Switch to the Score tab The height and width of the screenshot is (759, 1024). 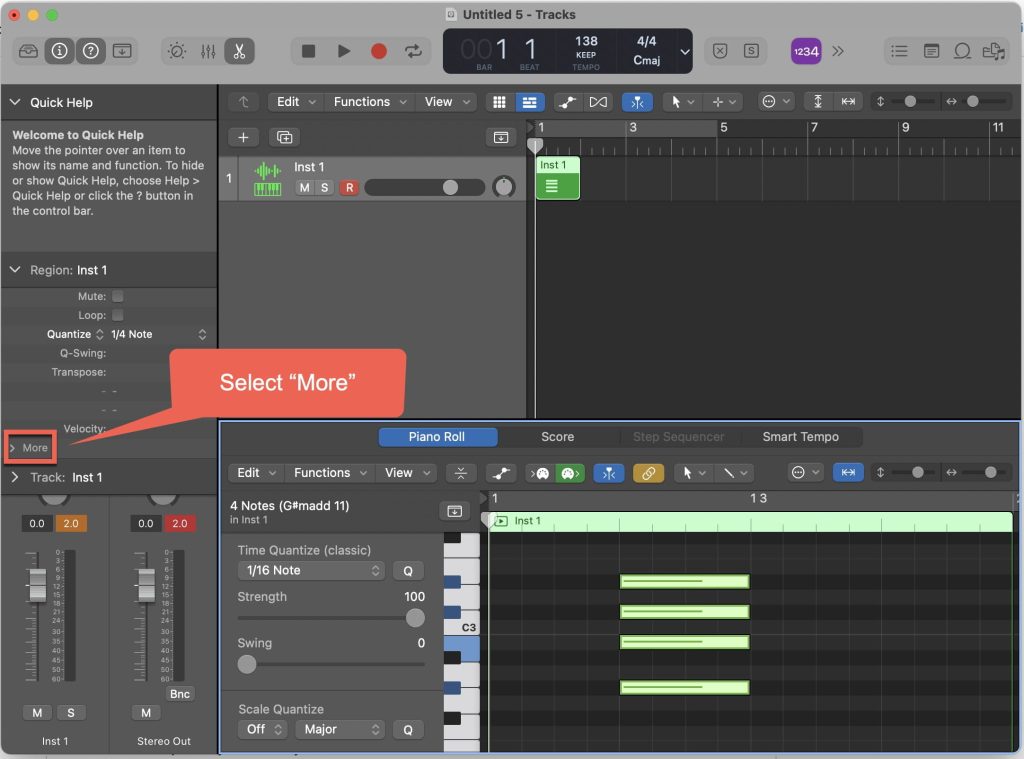pyautogui.click(x=557, y=437)
